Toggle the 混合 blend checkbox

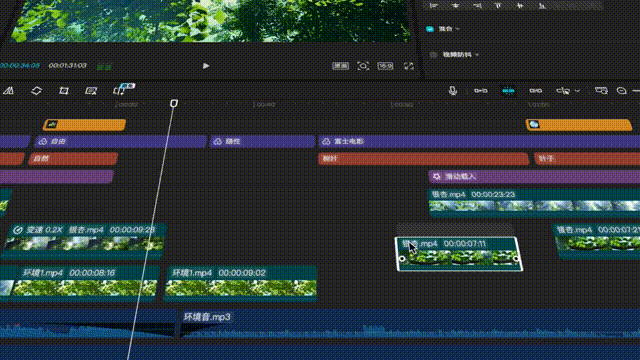[429, 29]
